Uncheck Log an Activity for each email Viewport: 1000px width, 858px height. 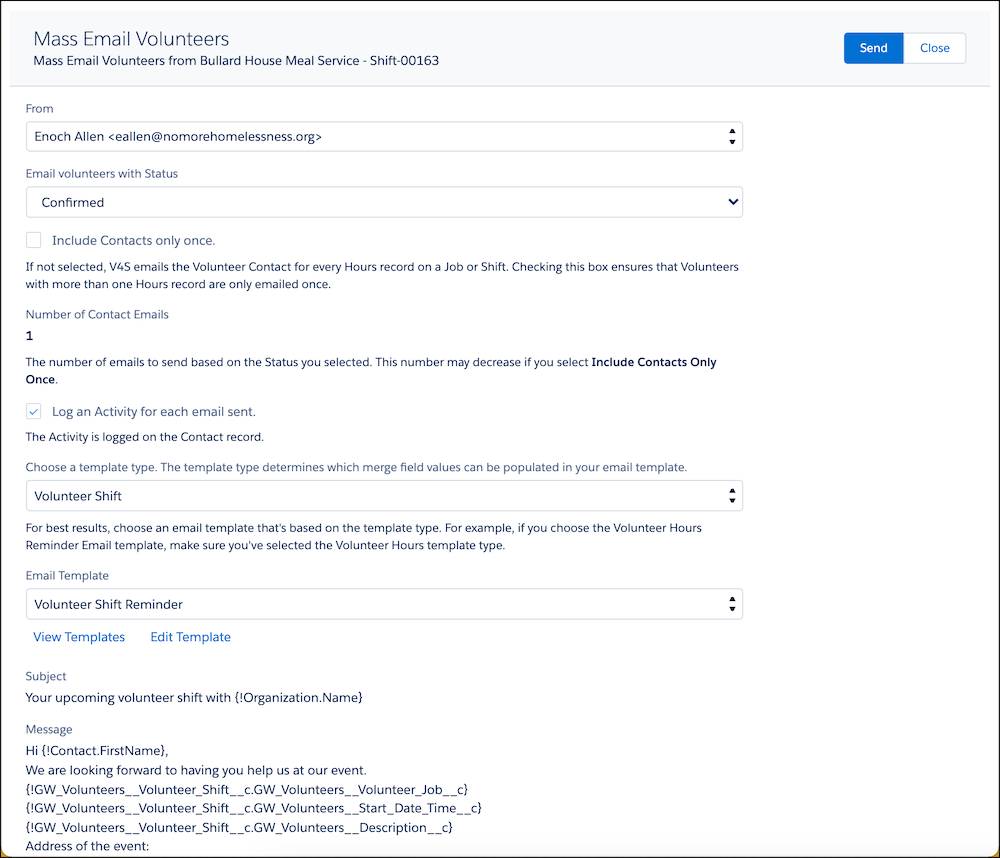coord(34,411)
